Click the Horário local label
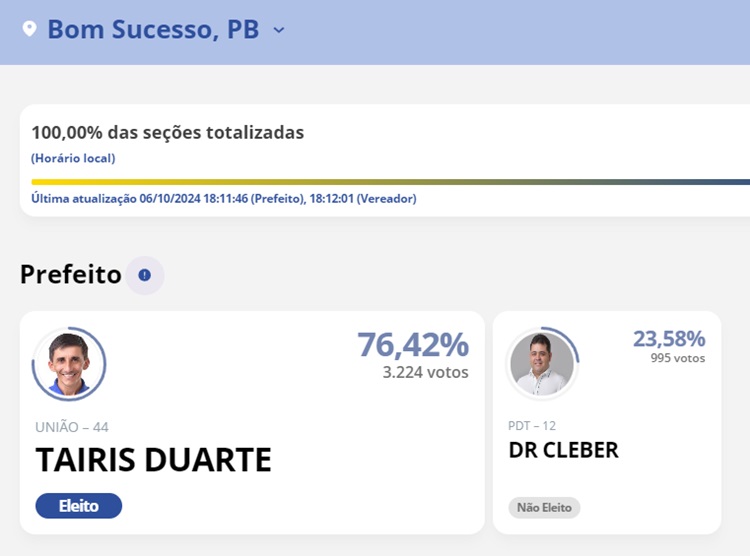The height and width of the screenshot is (556, 750). pos(73,158)
